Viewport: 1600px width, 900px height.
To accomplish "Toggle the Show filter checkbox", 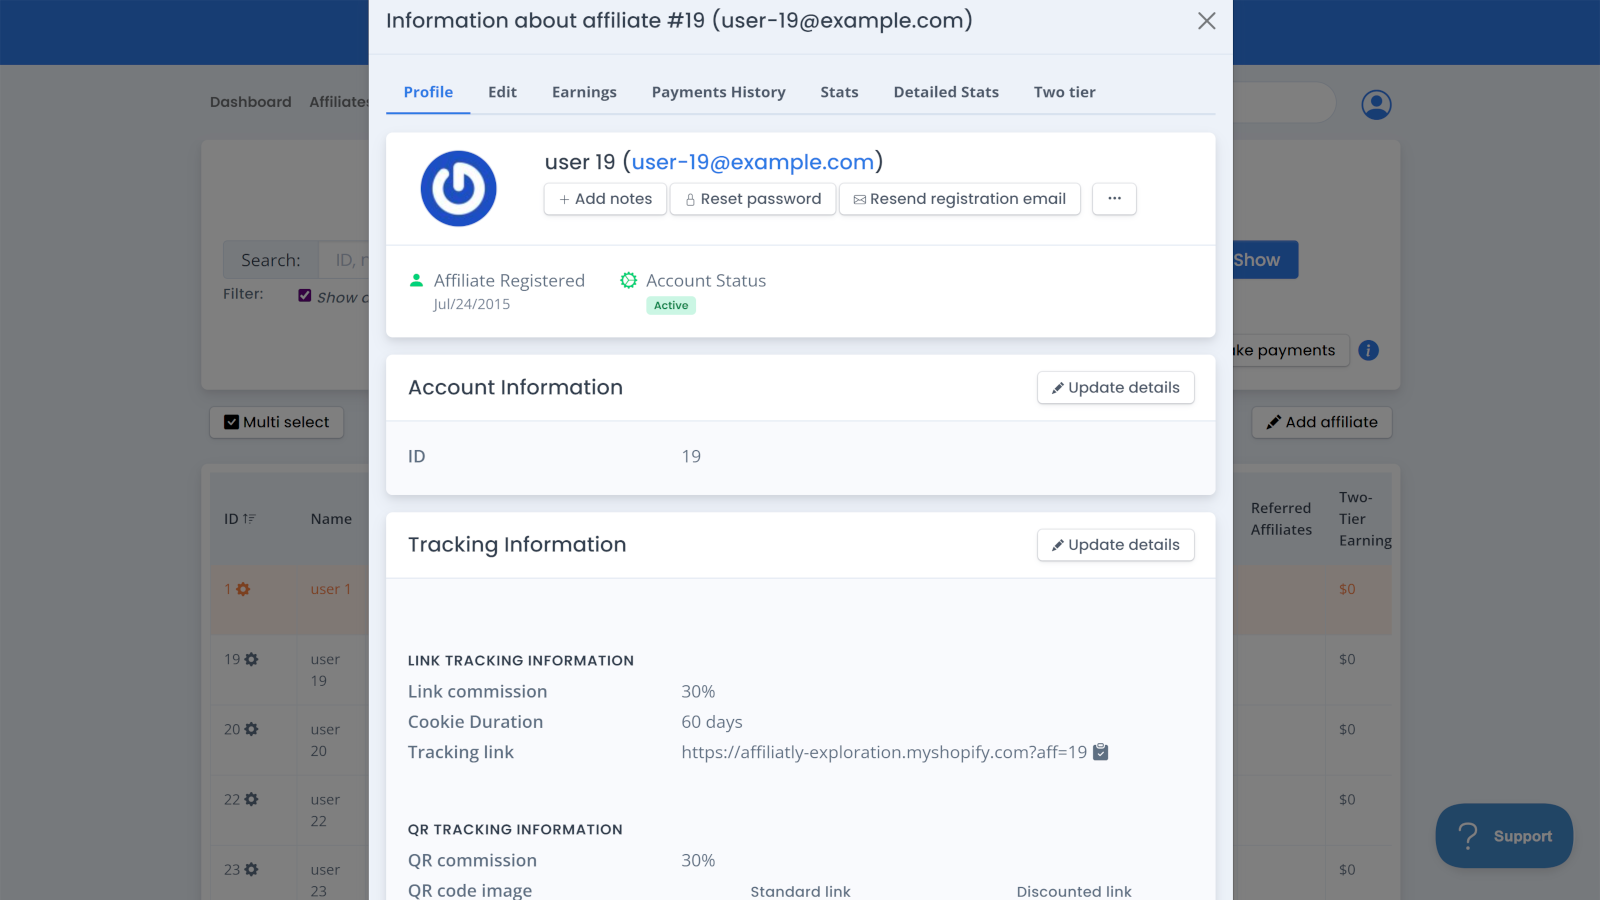I will point(305,295).
